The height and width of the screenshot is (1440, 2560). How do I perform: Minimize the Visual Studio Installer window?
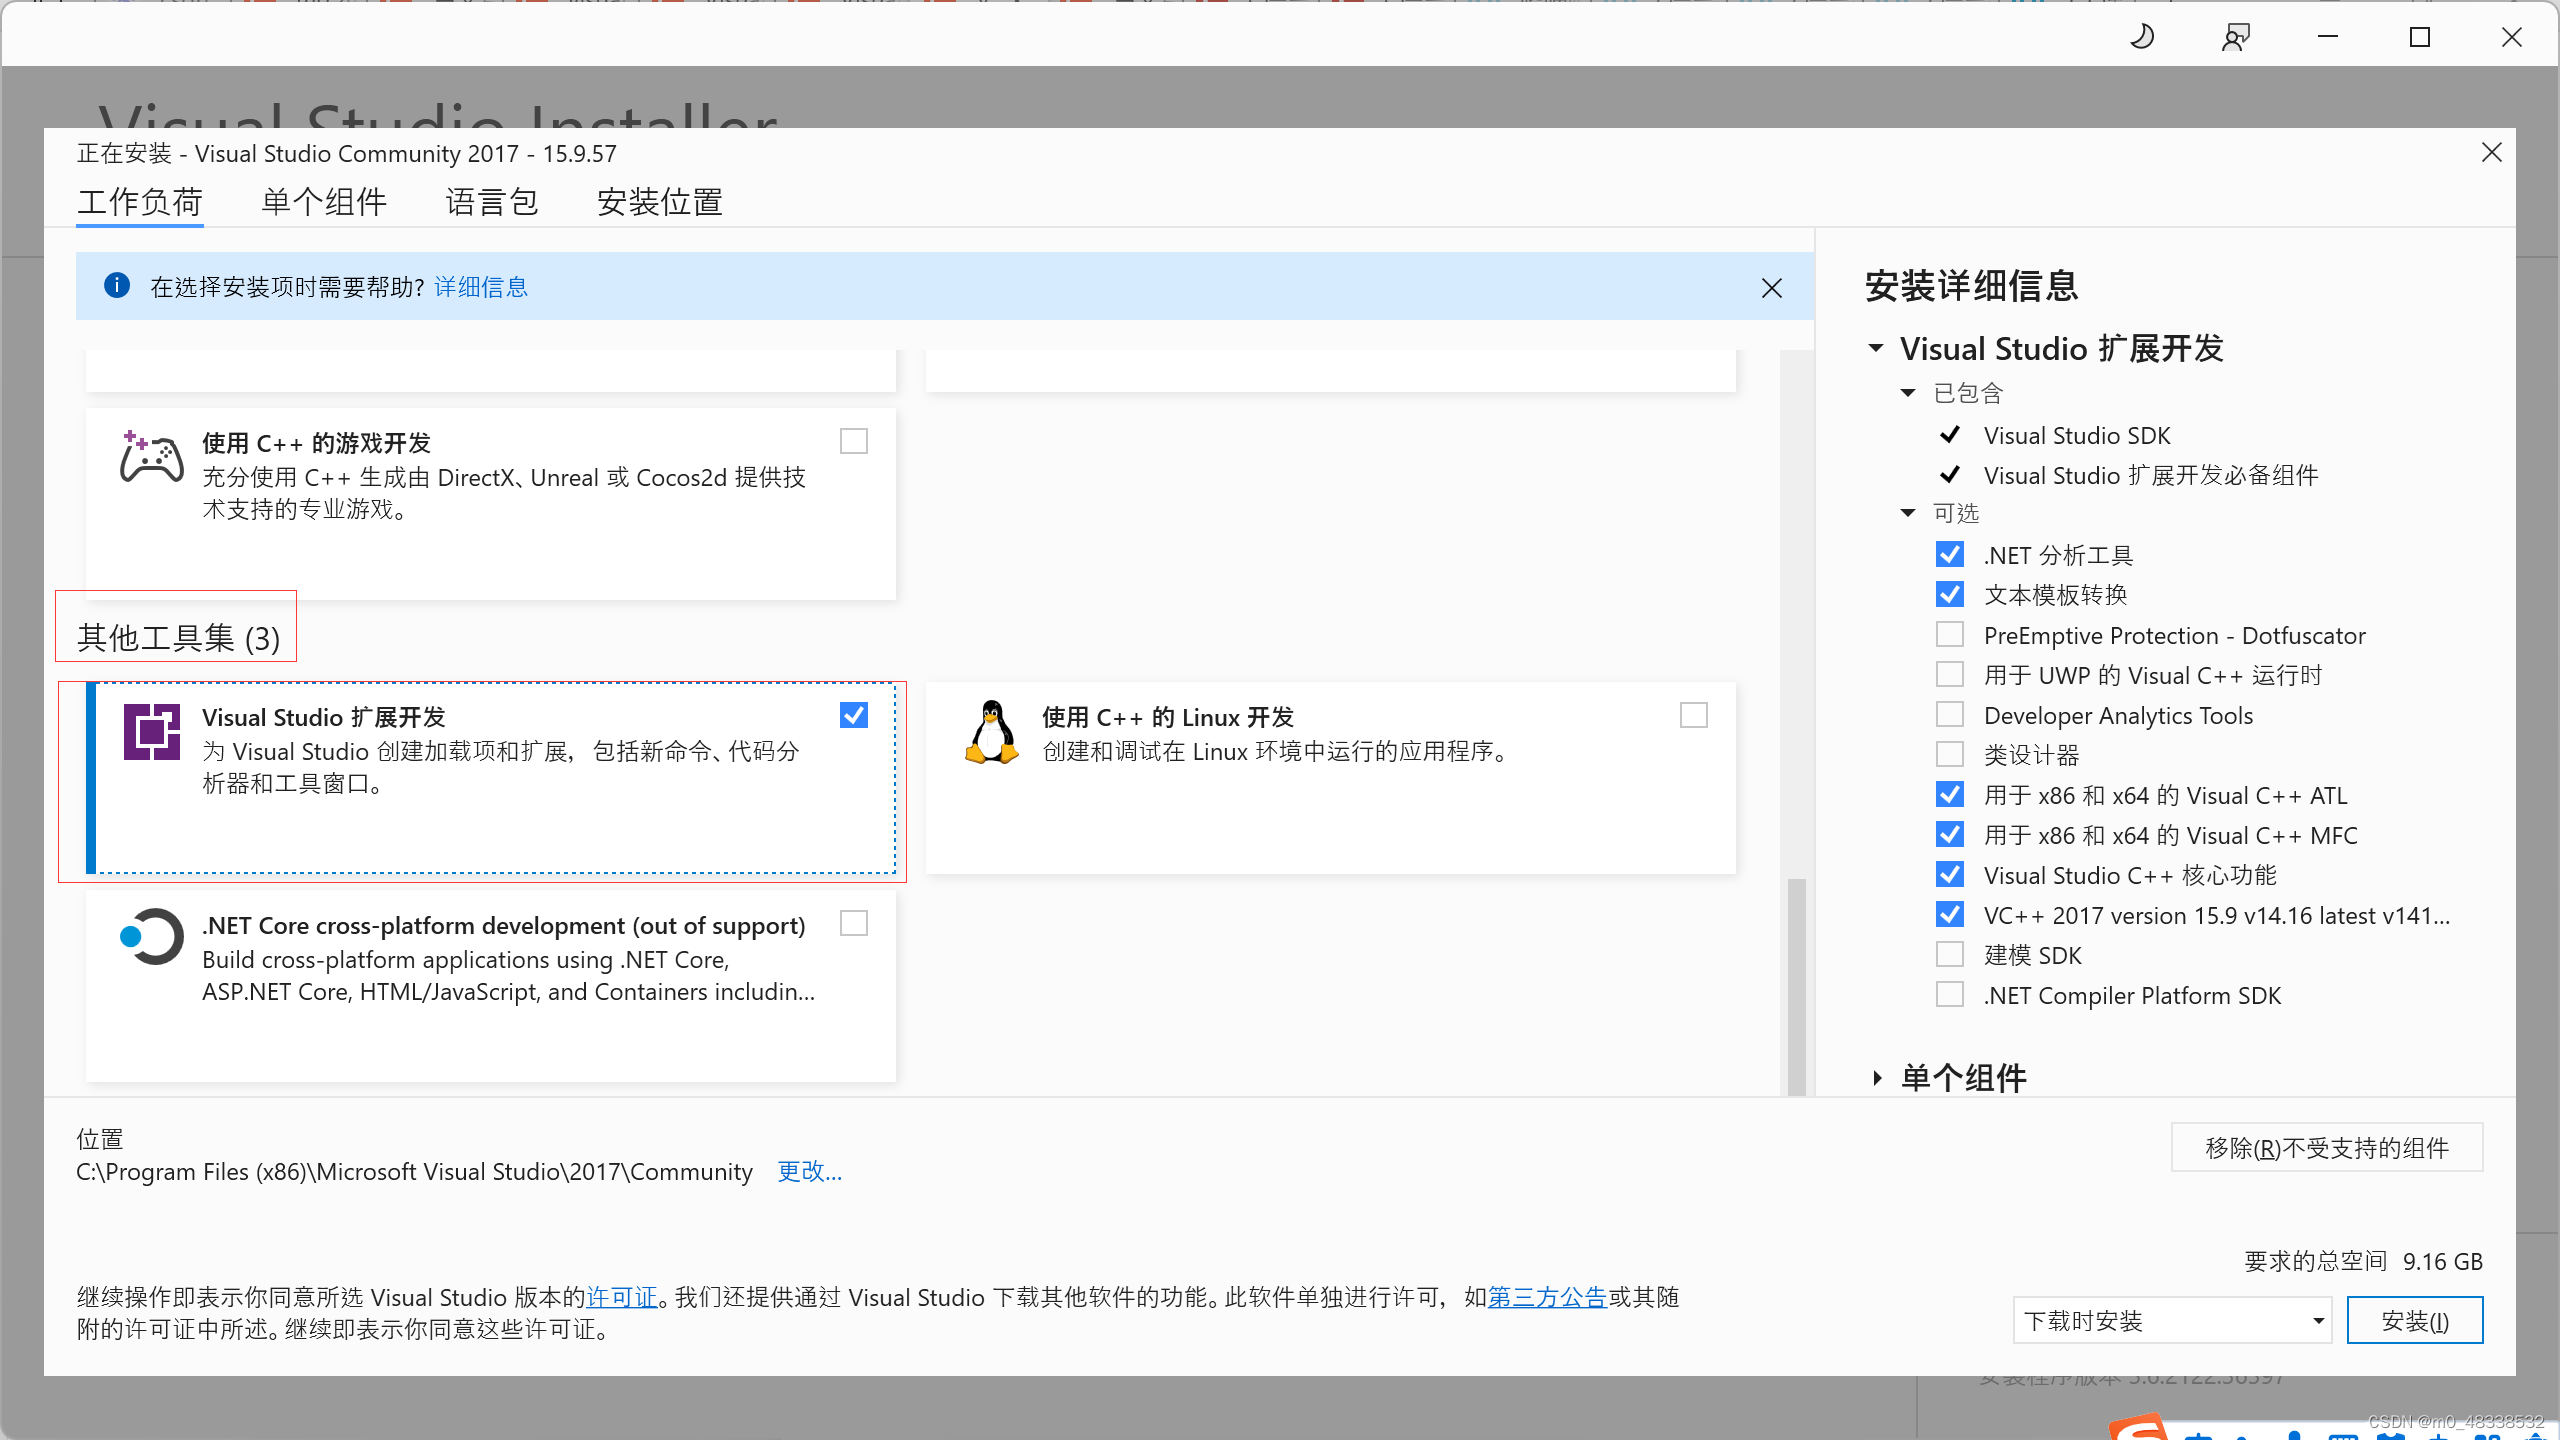2328,37
